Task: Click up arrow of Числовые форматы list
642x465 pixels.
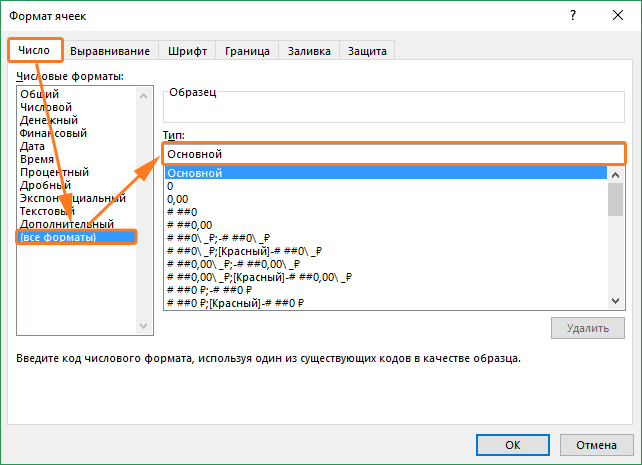Action: coord(143,96)
